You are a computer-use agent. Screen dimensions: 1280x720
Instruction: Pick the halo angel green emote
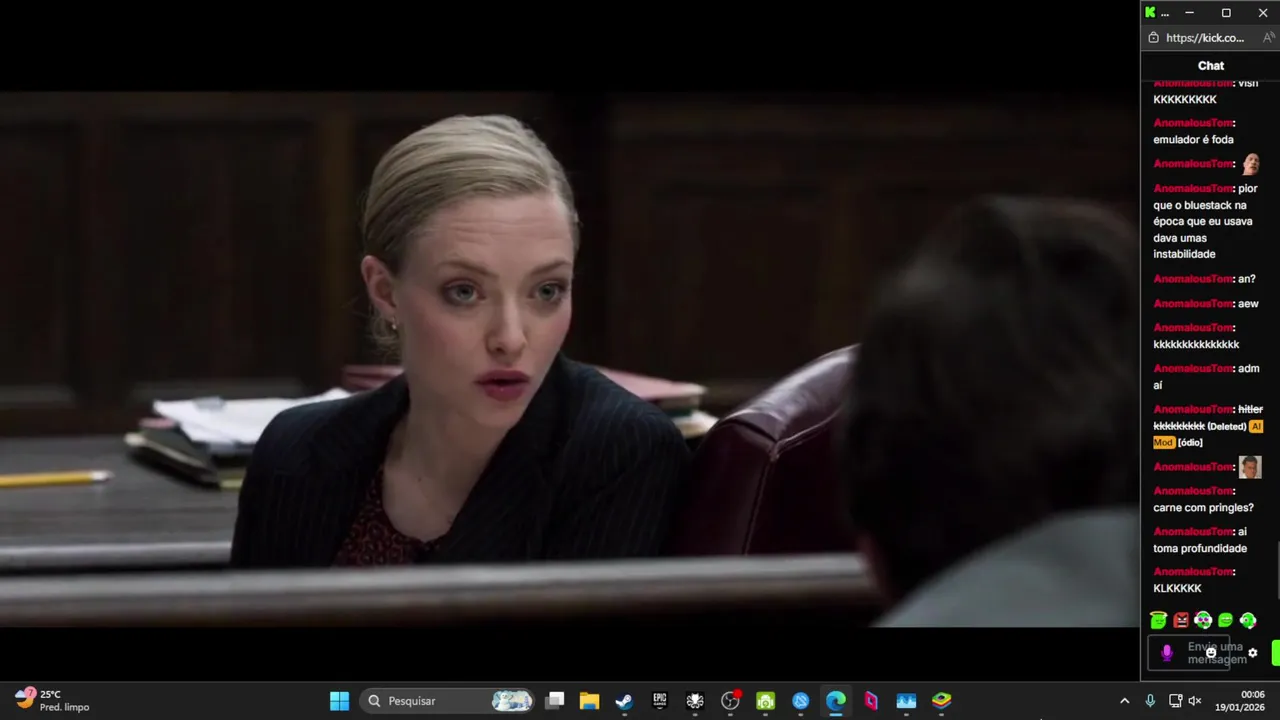pyautogui.click(x=1159, y=620)
